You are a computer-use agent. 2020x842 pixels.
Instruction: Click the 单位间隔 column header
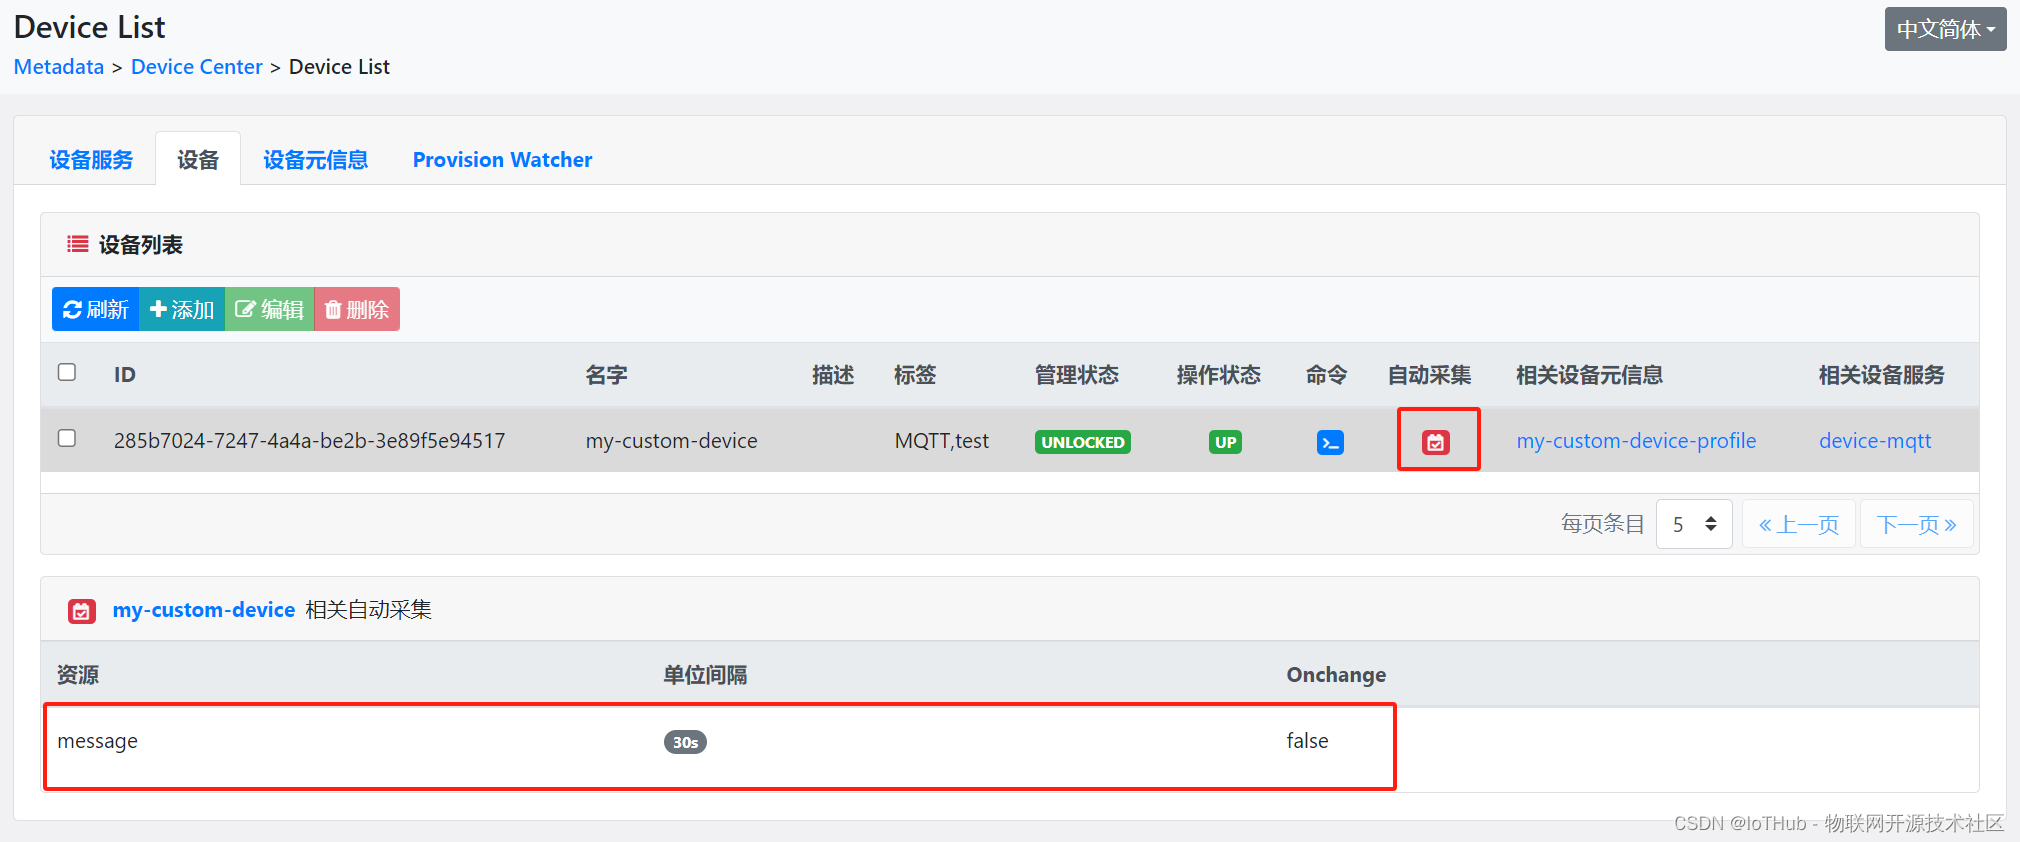click(706, 675)
